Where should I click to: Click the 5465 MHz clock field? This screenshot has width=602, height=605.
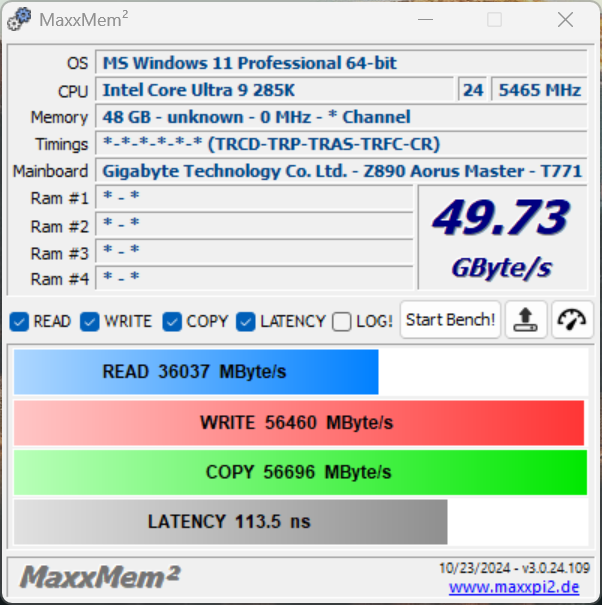coord(539,90)
